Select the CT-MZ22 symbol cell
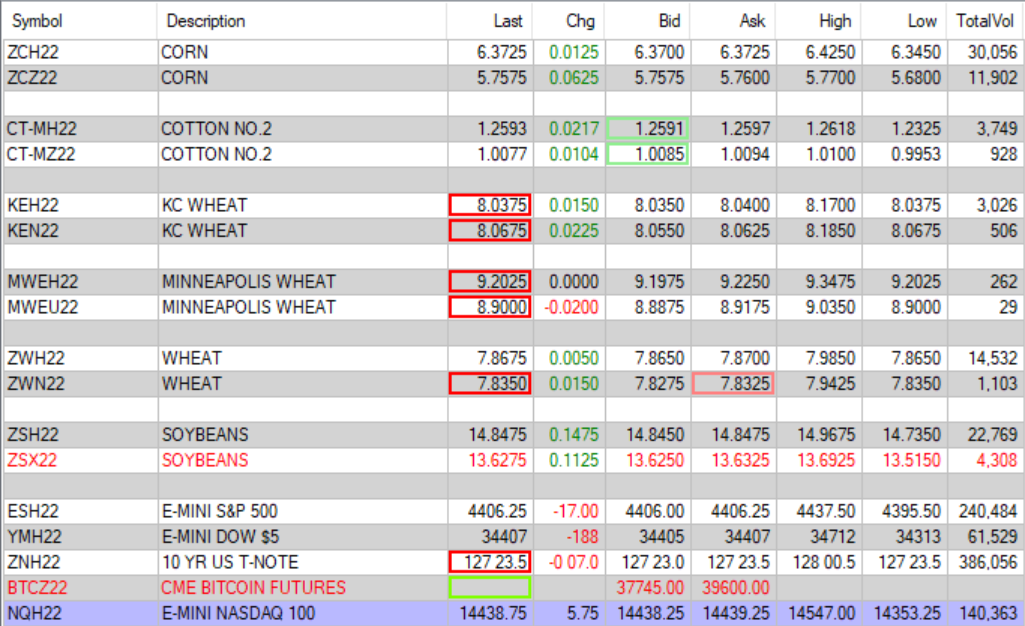This screenshot has height=626, width=1025. (80, 154)
